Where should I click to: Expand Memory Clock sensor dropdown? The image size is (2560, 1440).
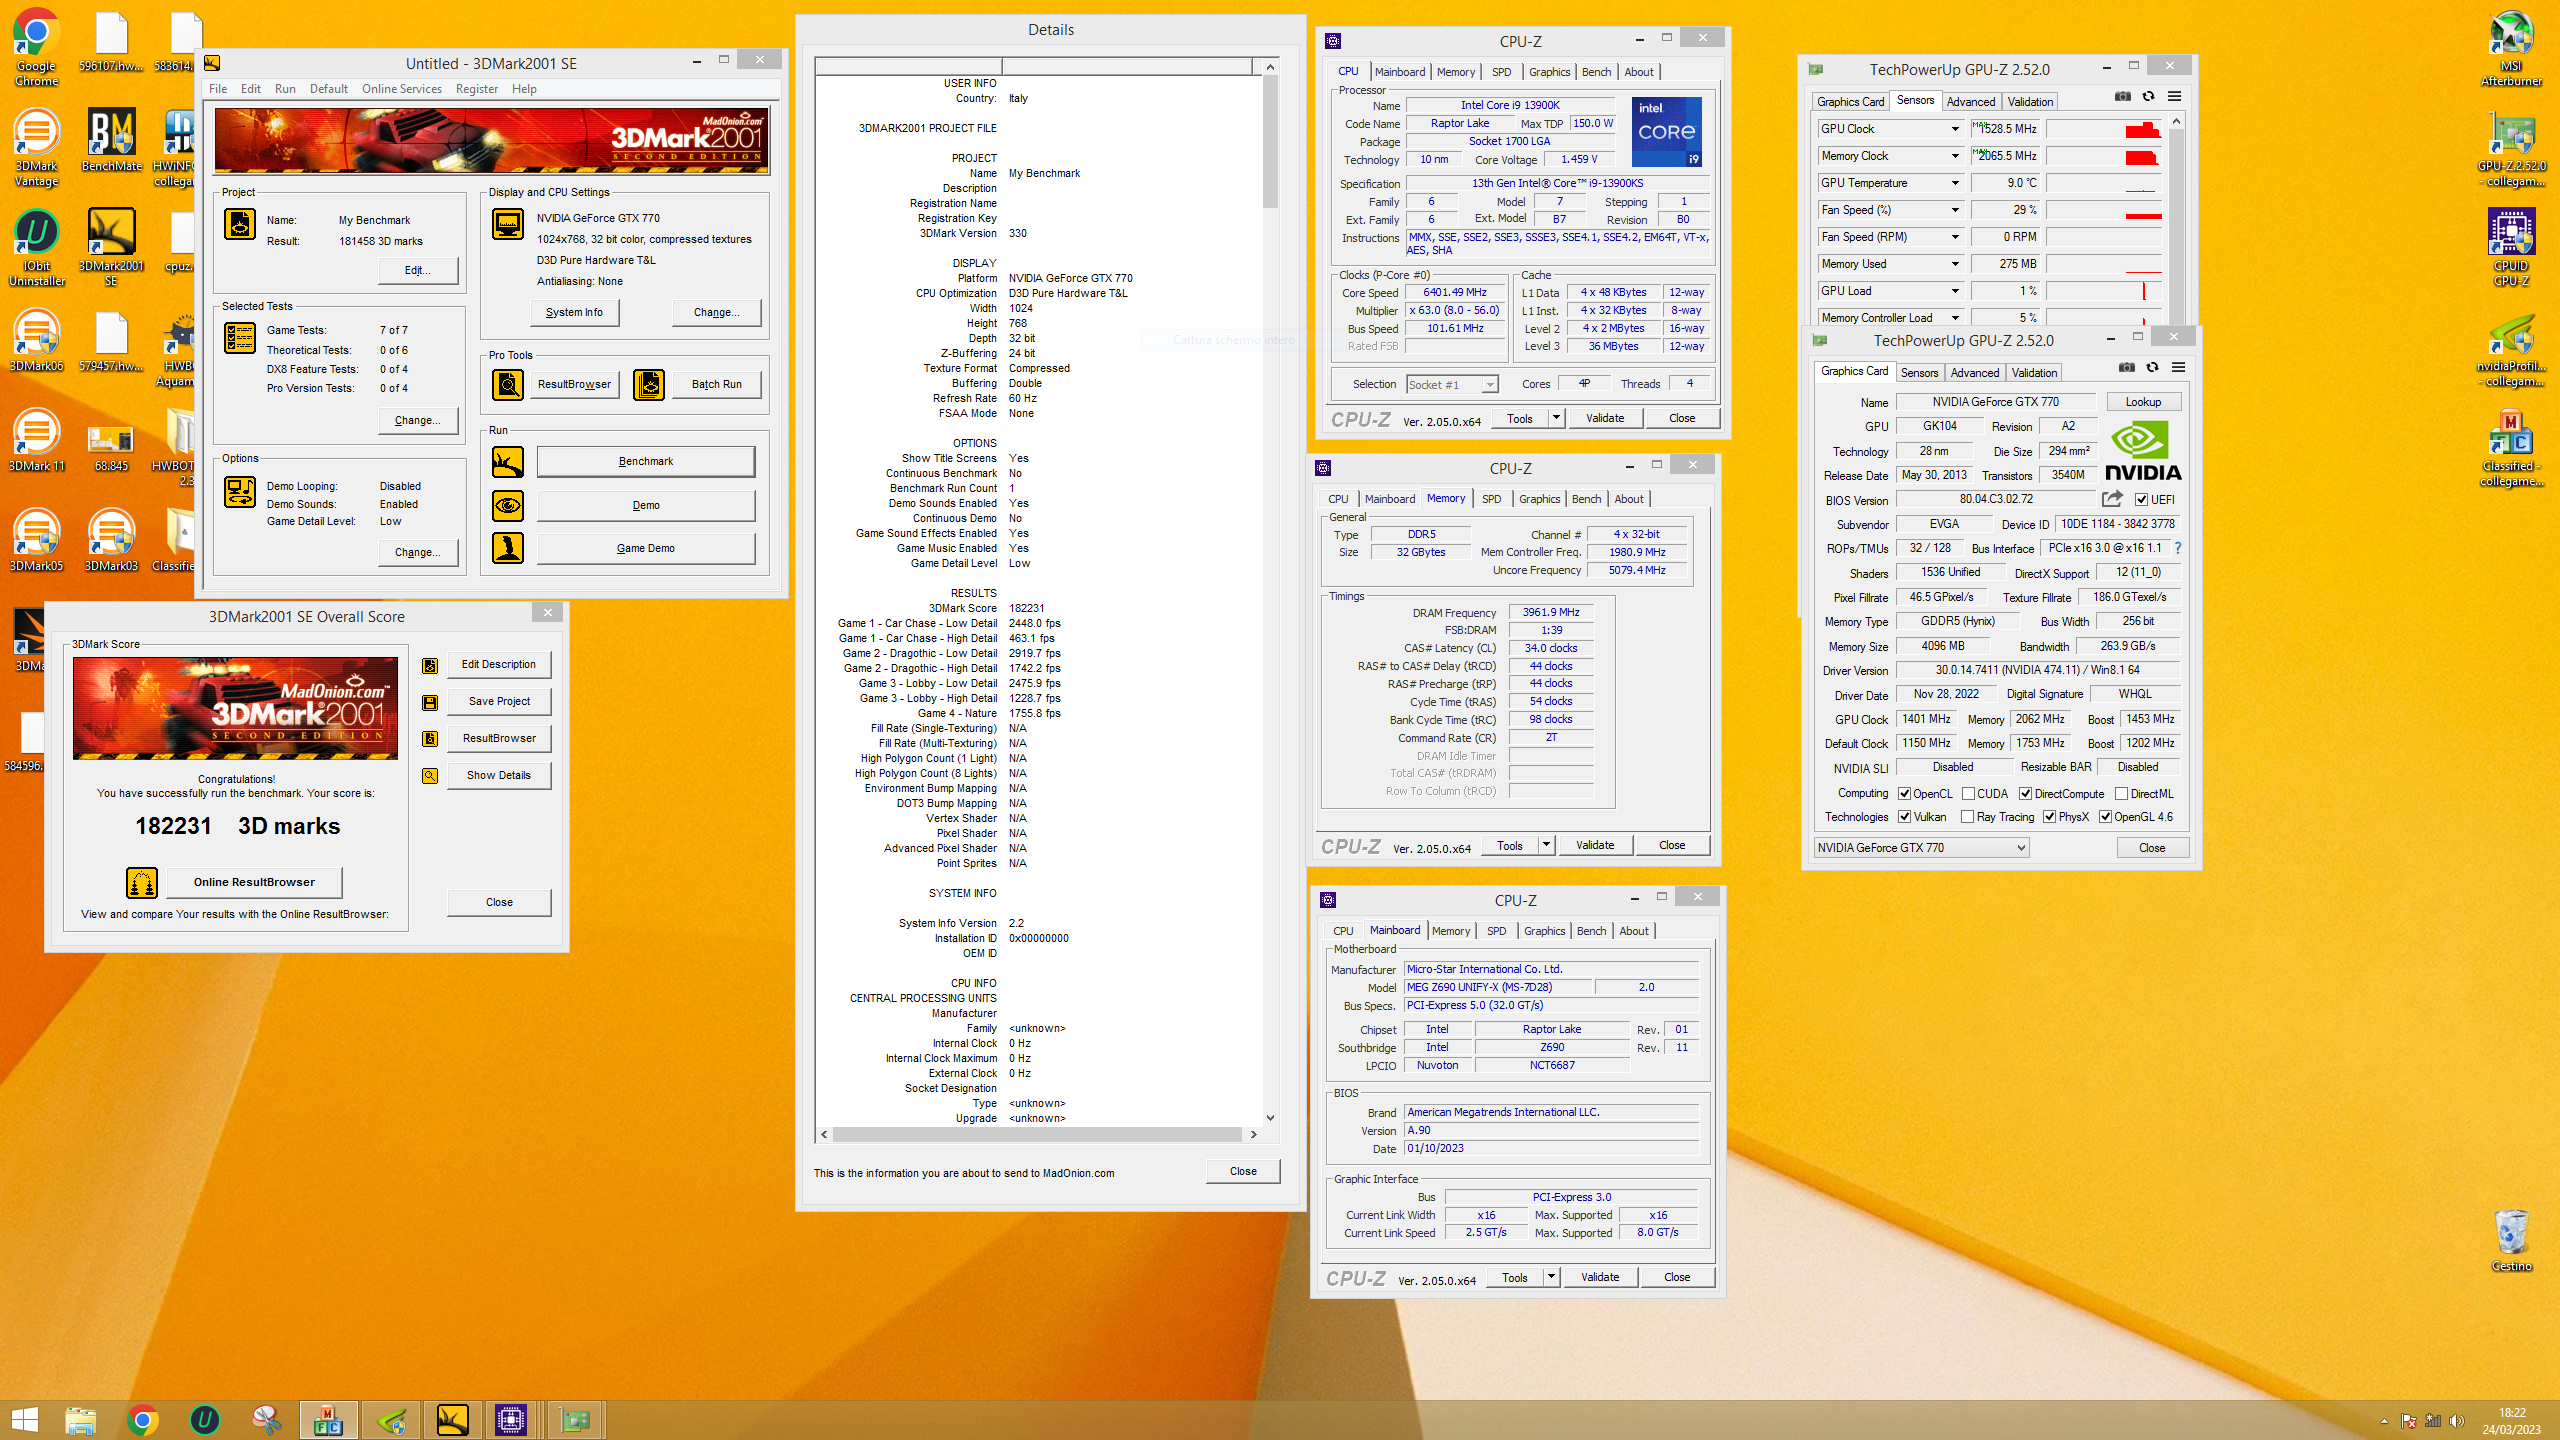(x=1955, y=156)
